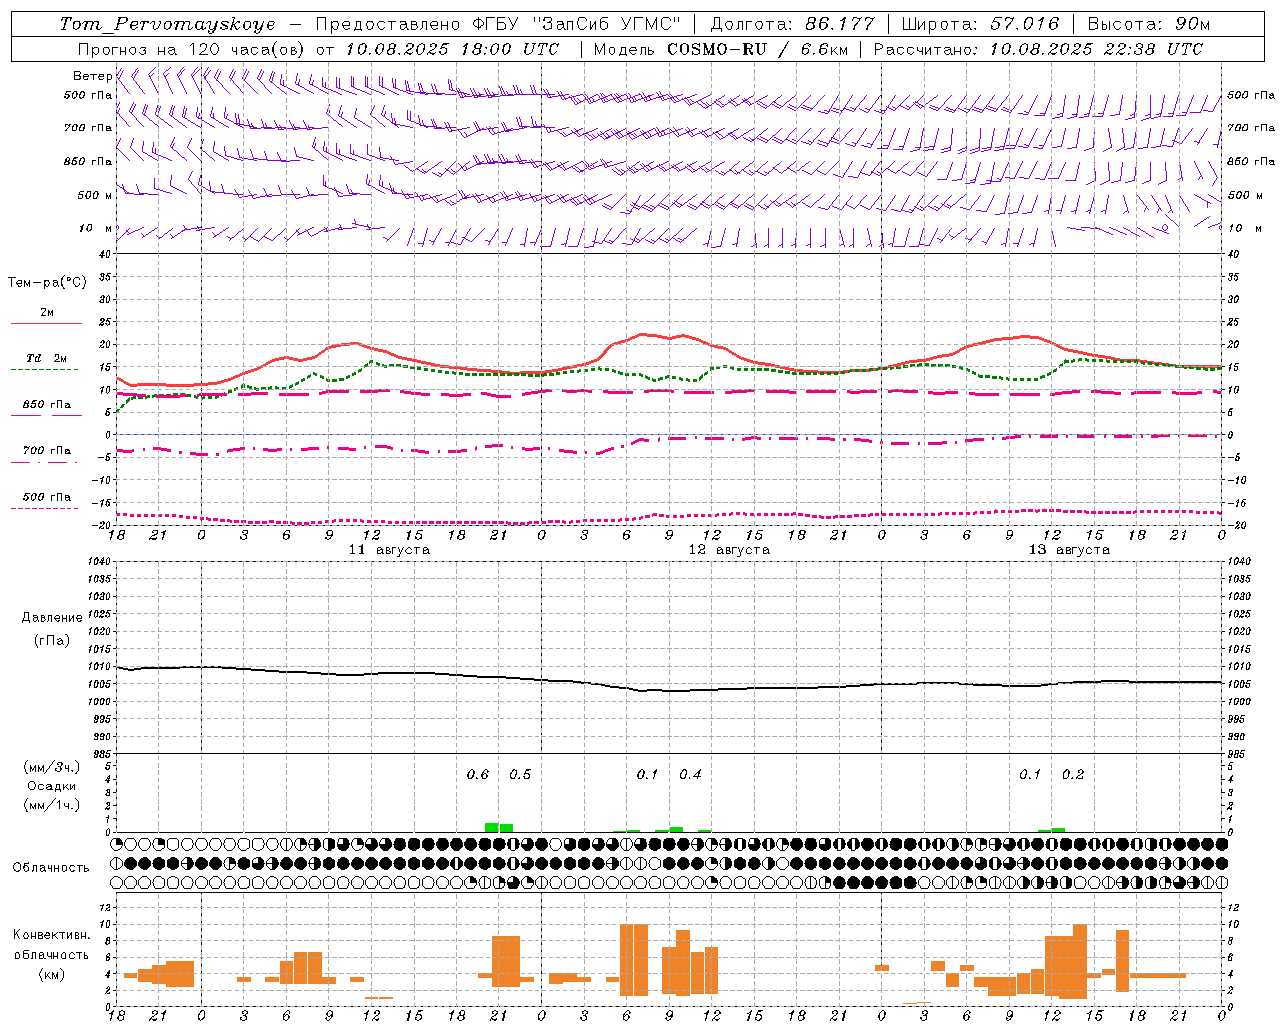
Task: Click the 0.5 precipitation amount value
Action: (520, 775)
